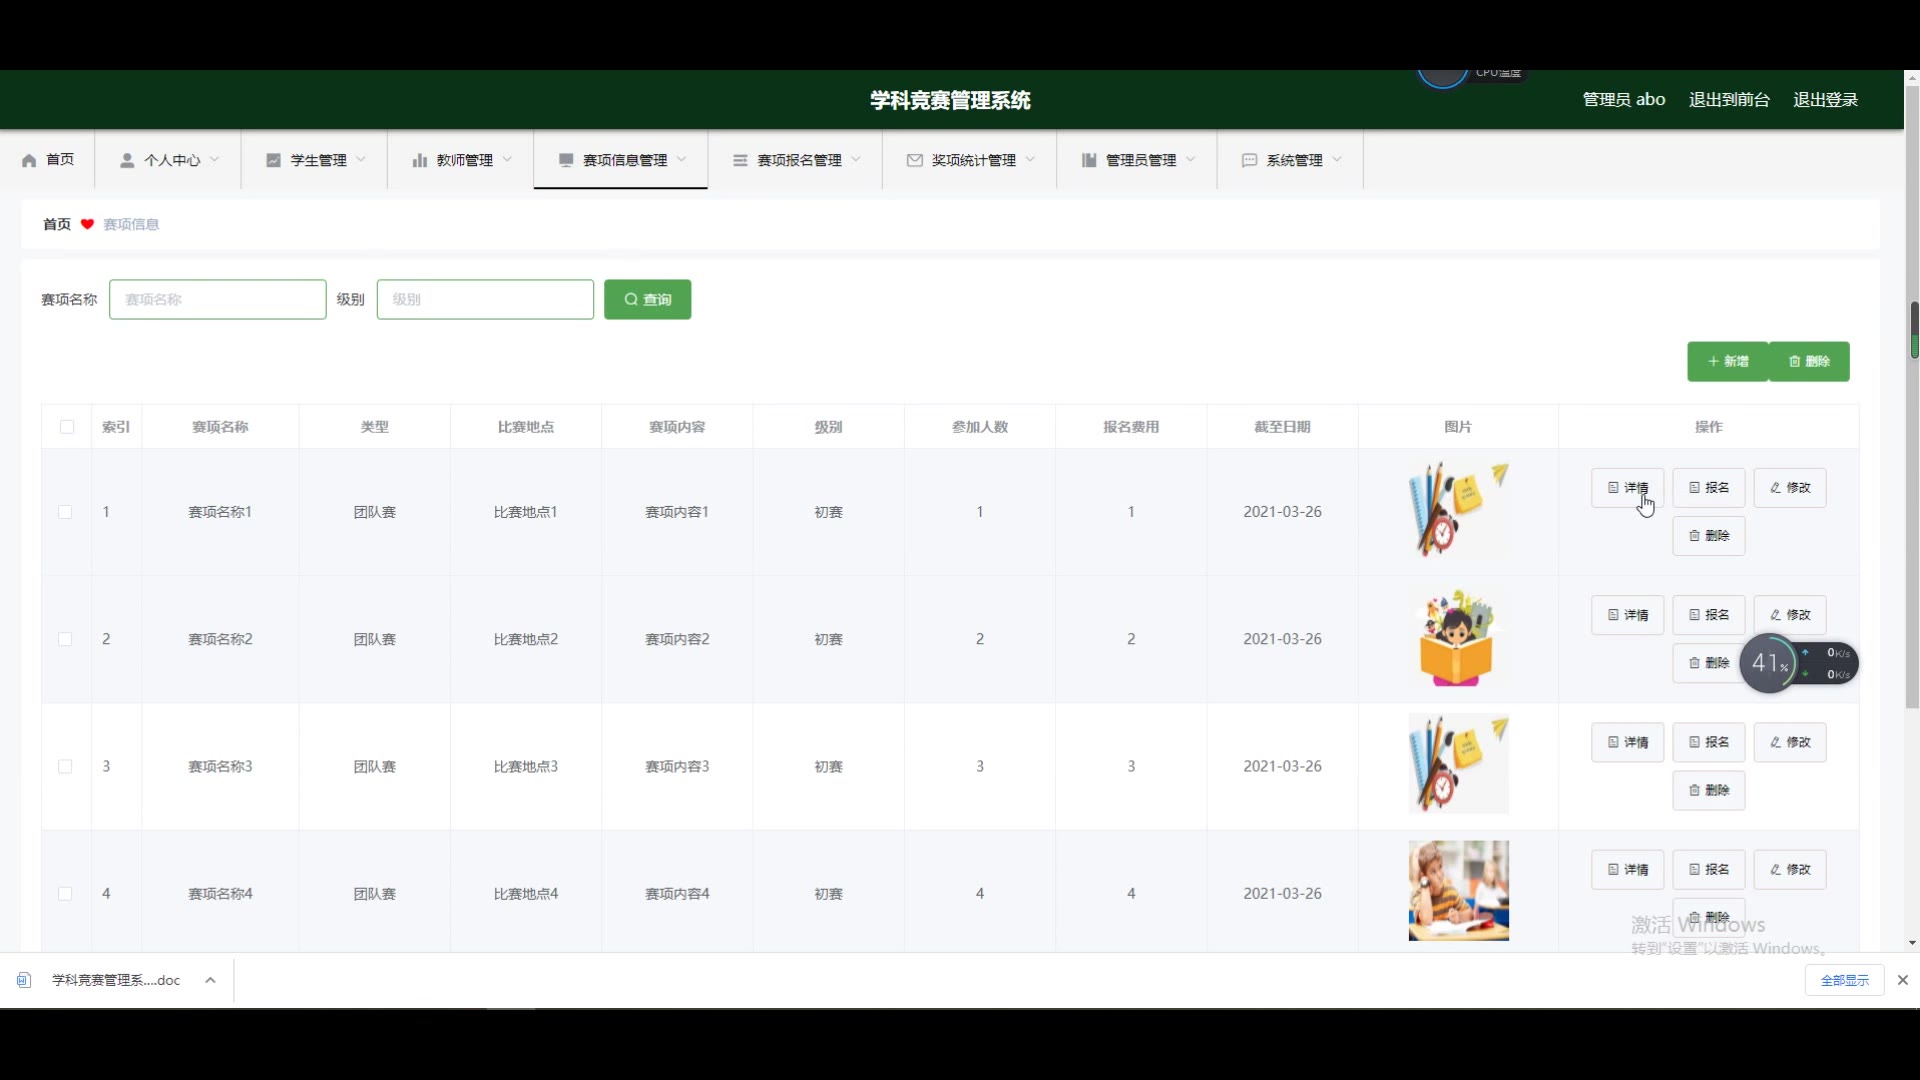Open the downloaded doc file options chevron

pos(210,980)
